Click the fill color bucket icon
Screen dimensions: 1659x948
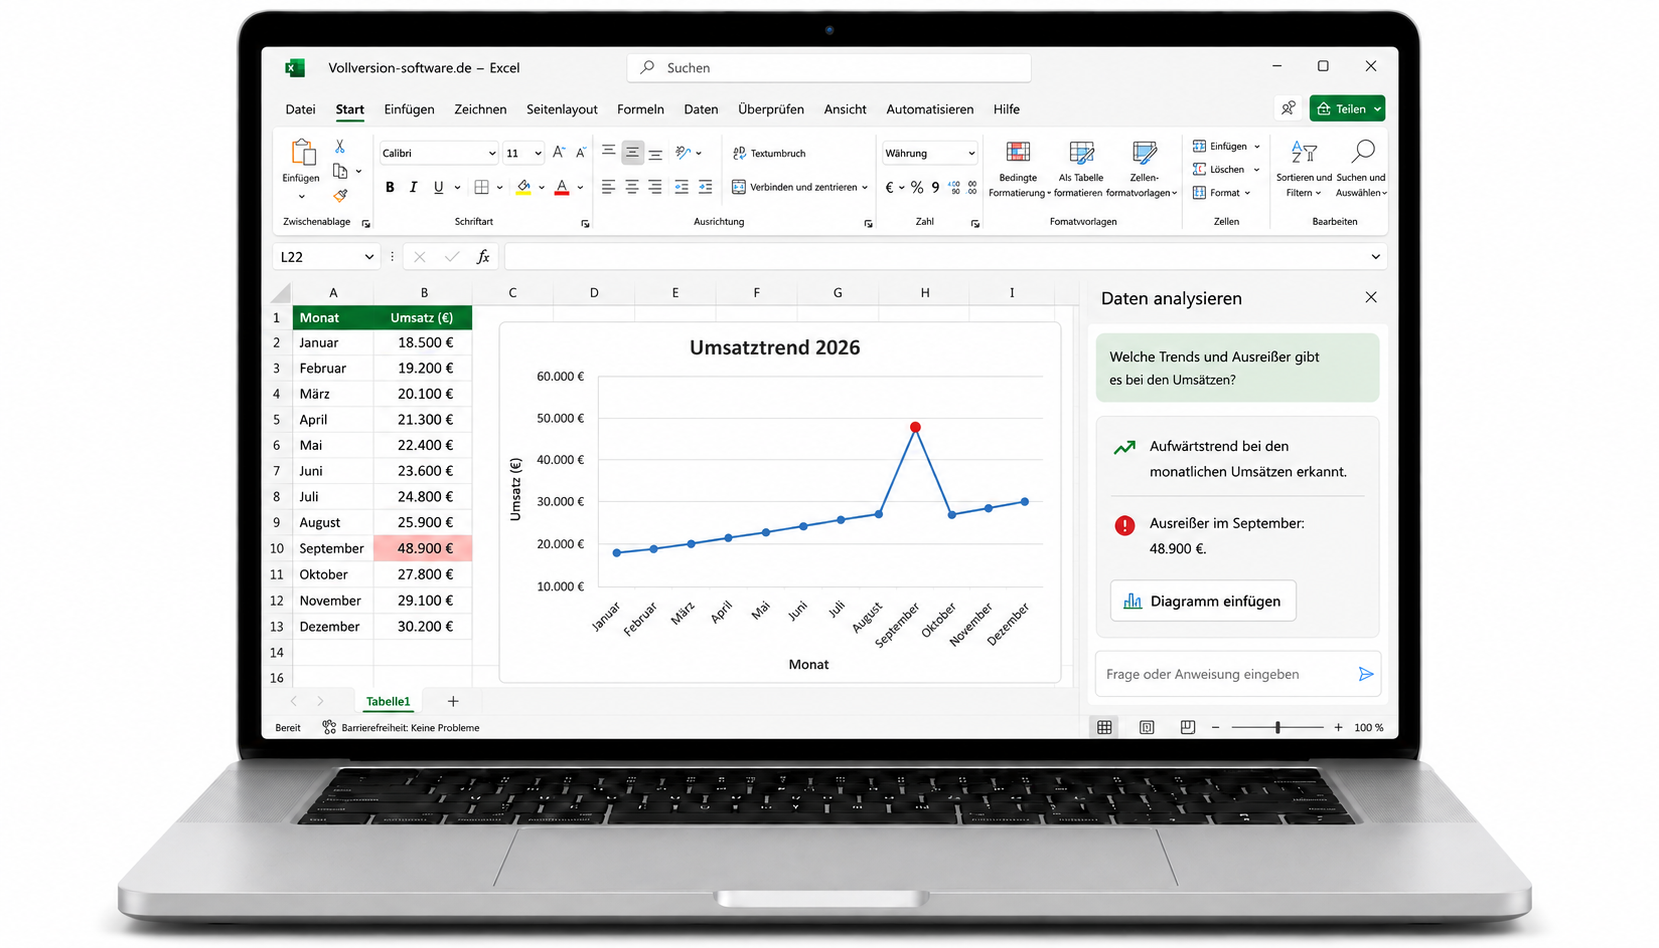[x=523, y=187]
